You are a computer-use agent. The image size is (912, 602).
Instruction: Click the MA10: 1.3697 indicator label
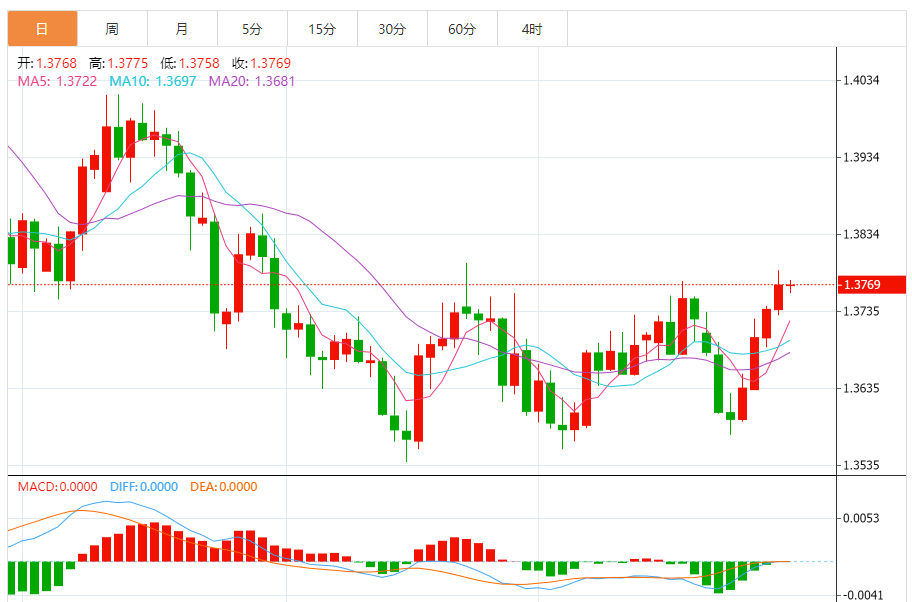pos(153,81)
